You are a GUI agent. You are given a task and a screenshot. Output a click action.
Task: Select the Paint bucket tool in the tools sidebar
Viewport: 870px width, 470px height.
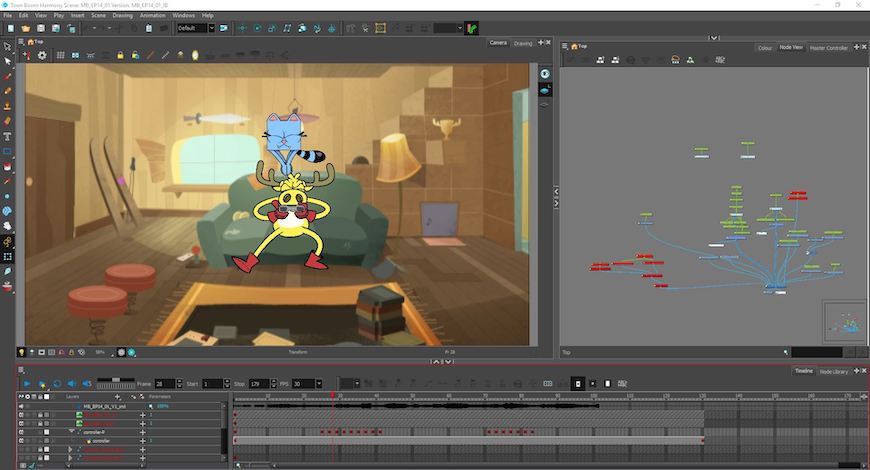(7, 166)
